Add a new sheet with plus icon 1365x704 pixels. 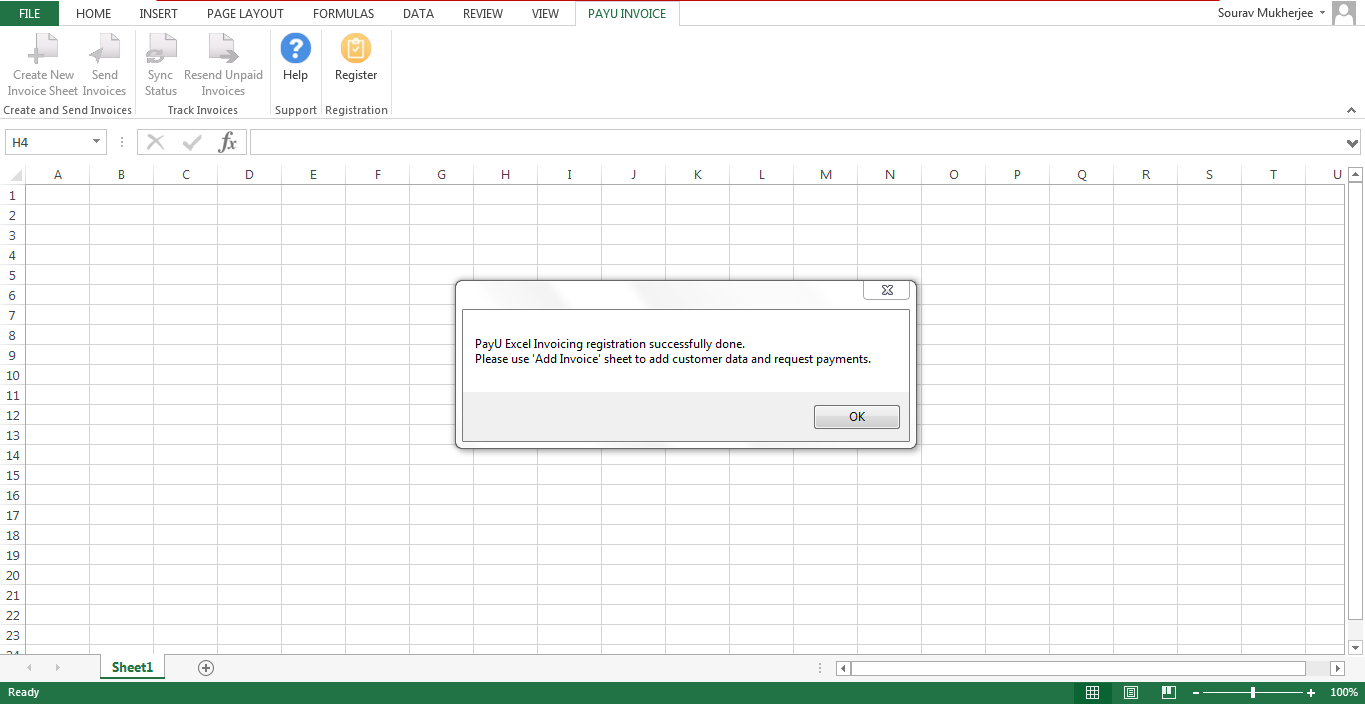tap(206, 668)
